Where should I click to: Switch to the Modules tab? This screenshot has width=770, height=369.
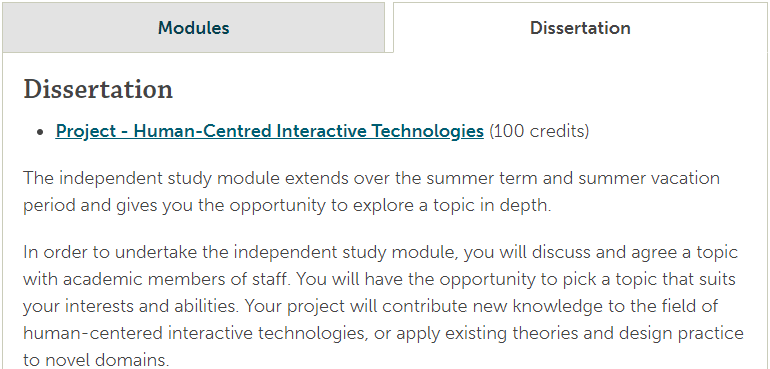coord(193,28)
